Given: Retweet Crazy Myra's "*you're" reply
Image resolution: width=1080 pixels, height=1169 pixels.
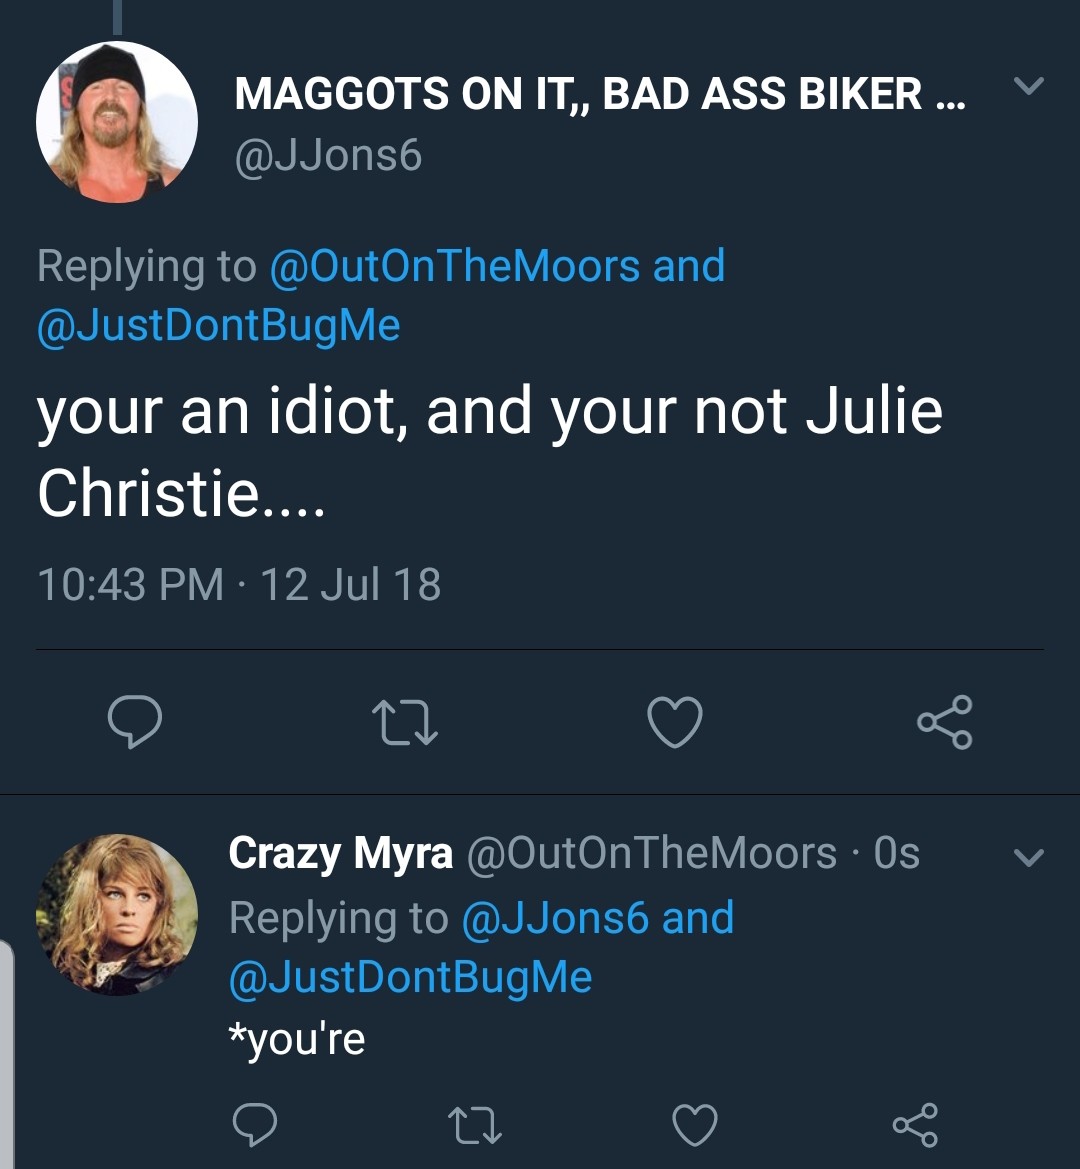Looking at the screenshot, I should (x=474, y=1124).
